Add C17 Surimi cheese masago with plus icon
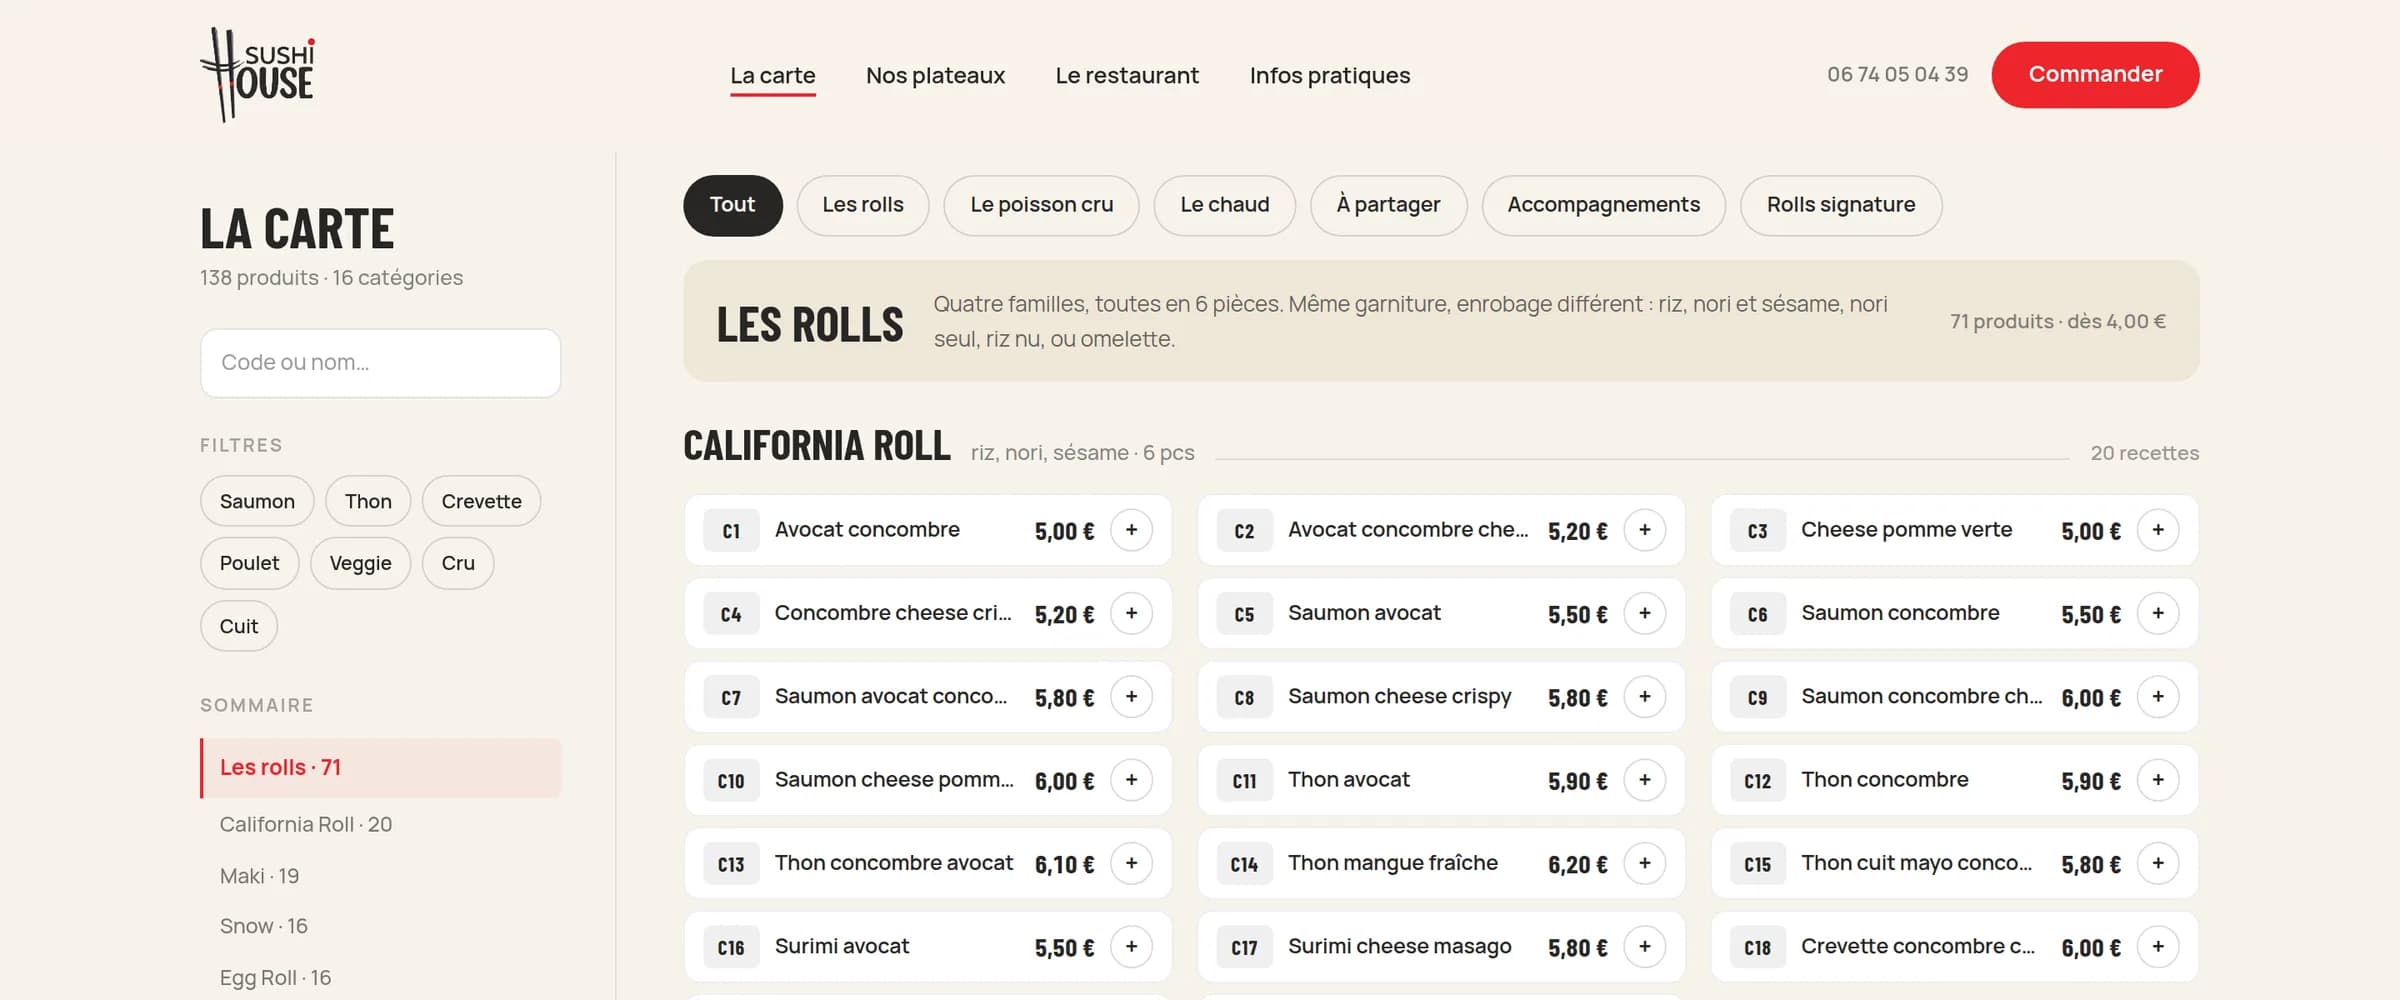Image resolution: width=2400 pixels, height=1000 pixels. (x=1645, y=947)
